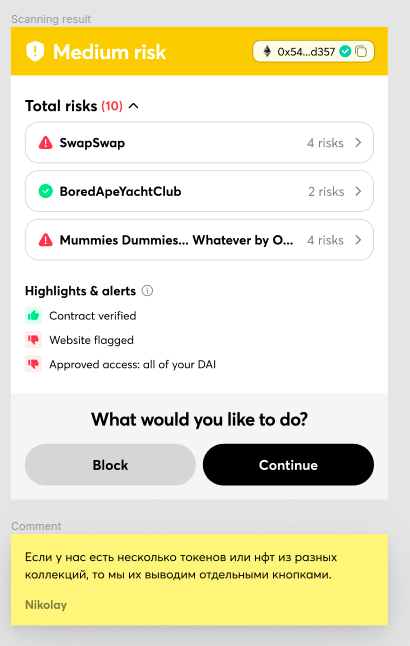Click the Ethereum logo in address pill
410x646 pixels.
[267, 51]
